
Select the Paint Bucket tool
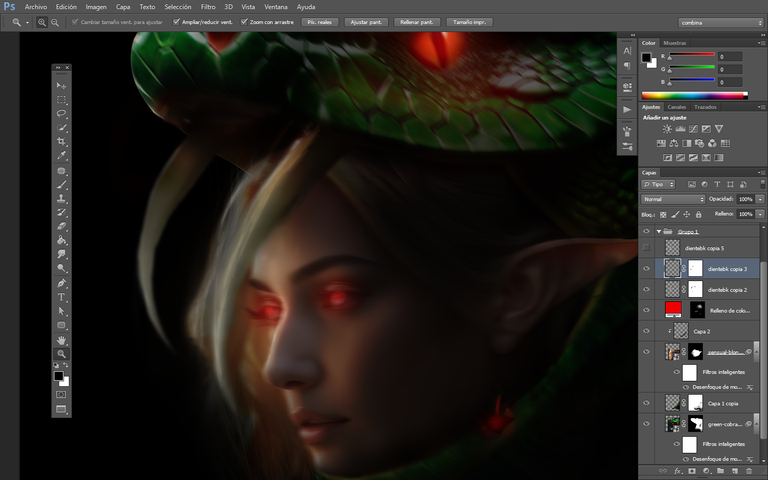(x=61, y=240)
